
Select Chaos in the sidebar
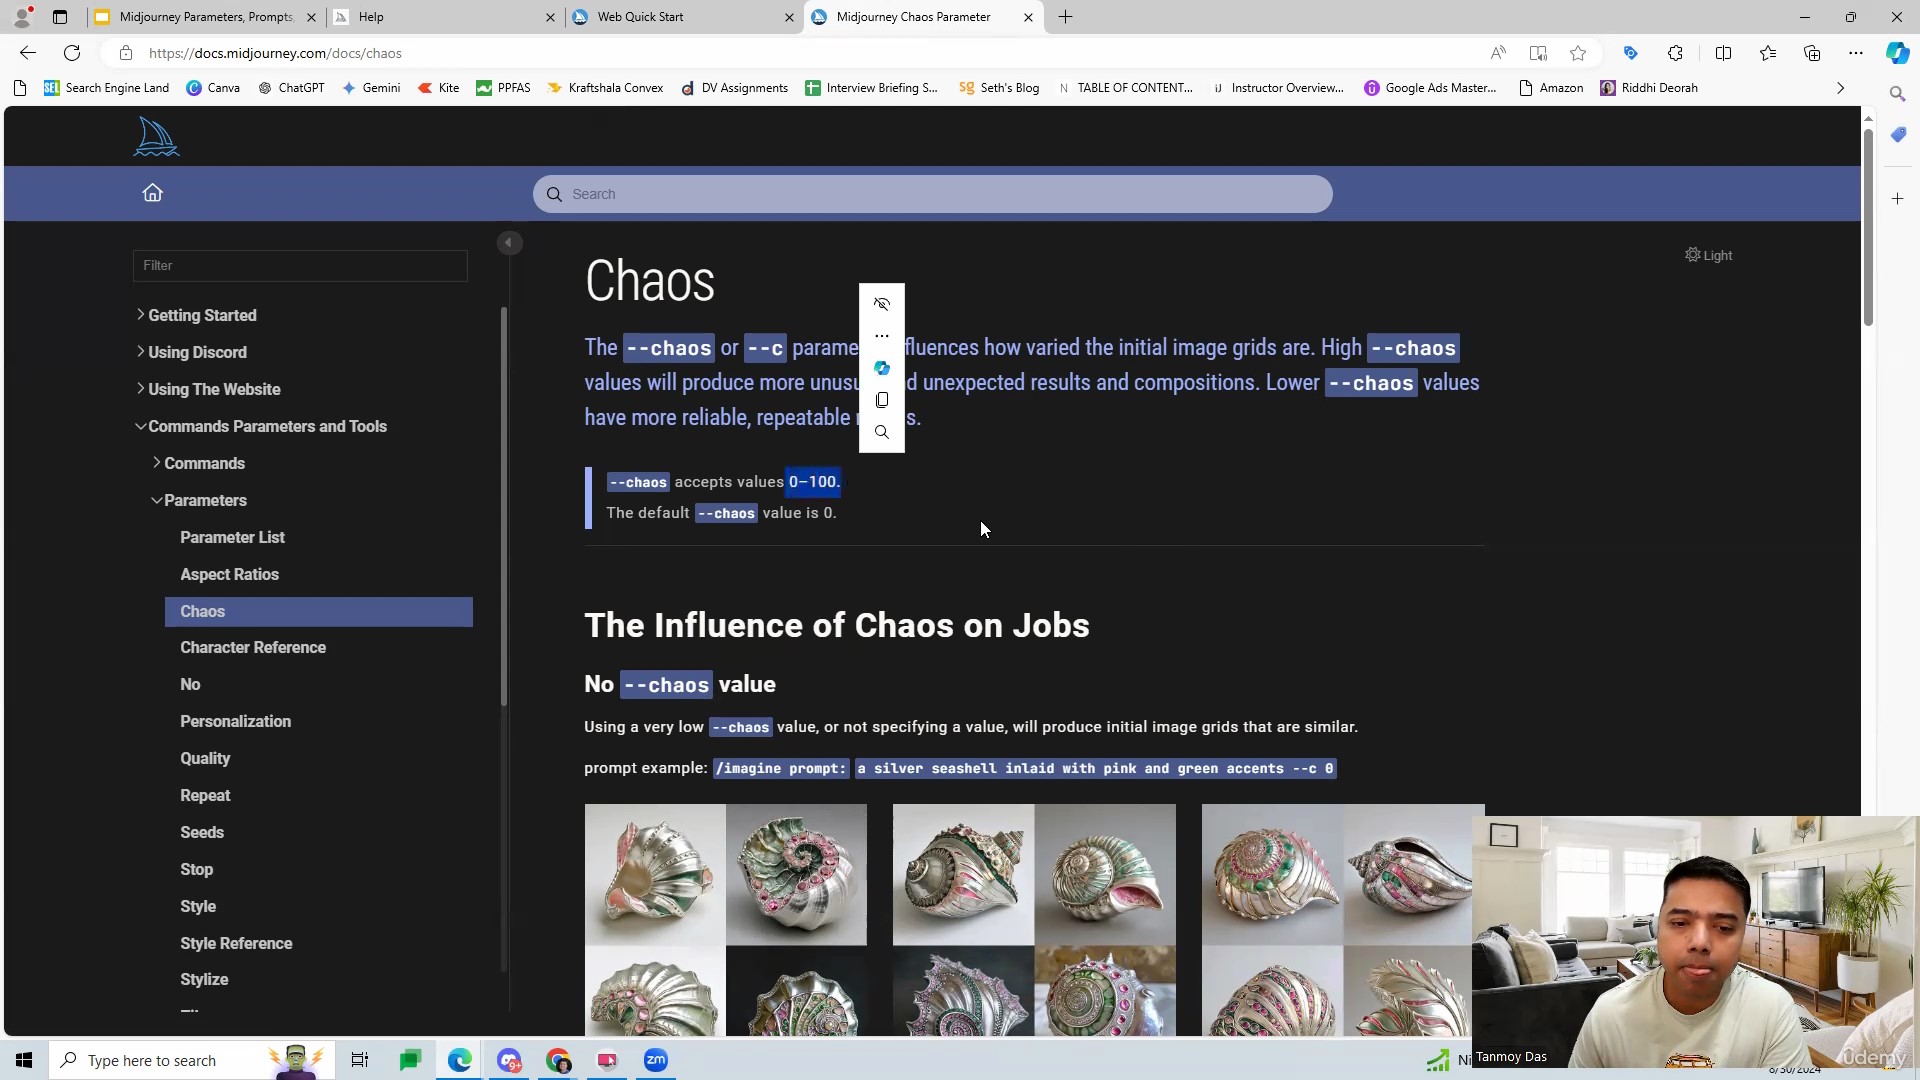click(318, 612)
